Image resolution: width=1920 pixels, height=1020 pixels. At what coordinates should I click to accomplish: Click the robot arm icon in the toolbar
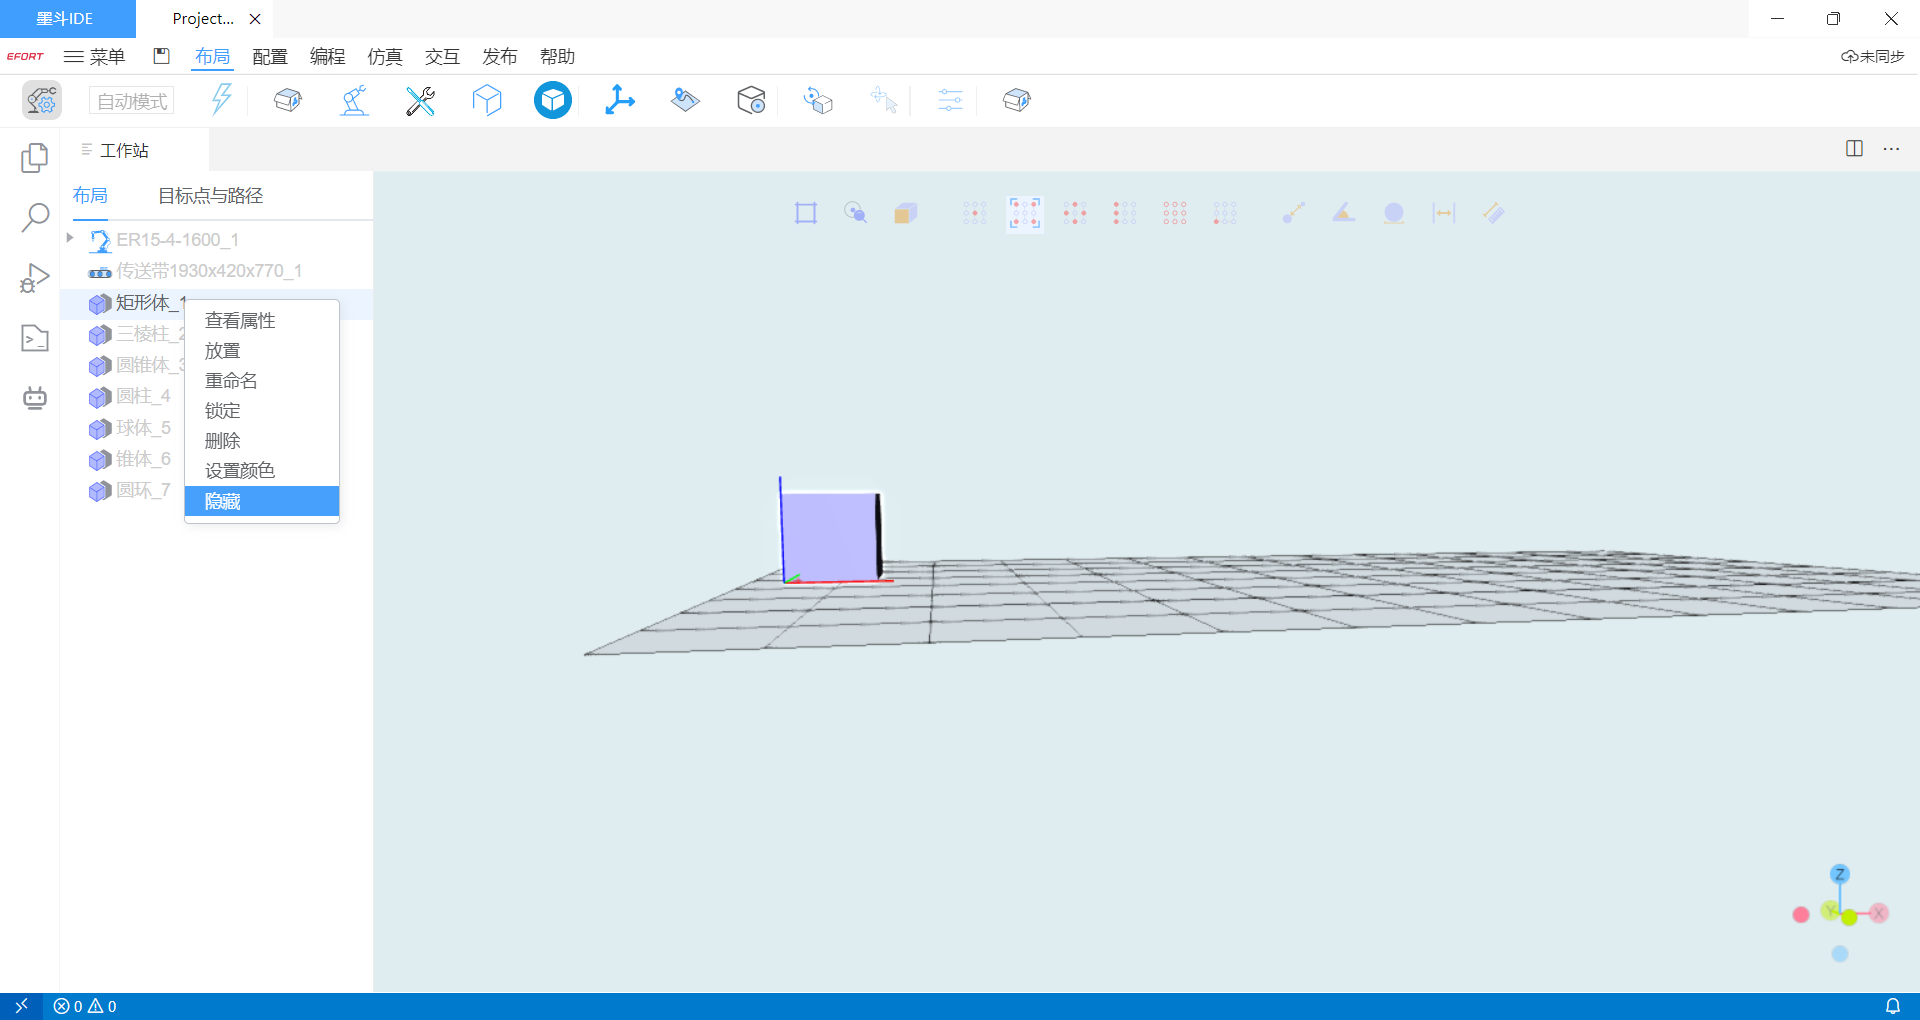point(354,100)
